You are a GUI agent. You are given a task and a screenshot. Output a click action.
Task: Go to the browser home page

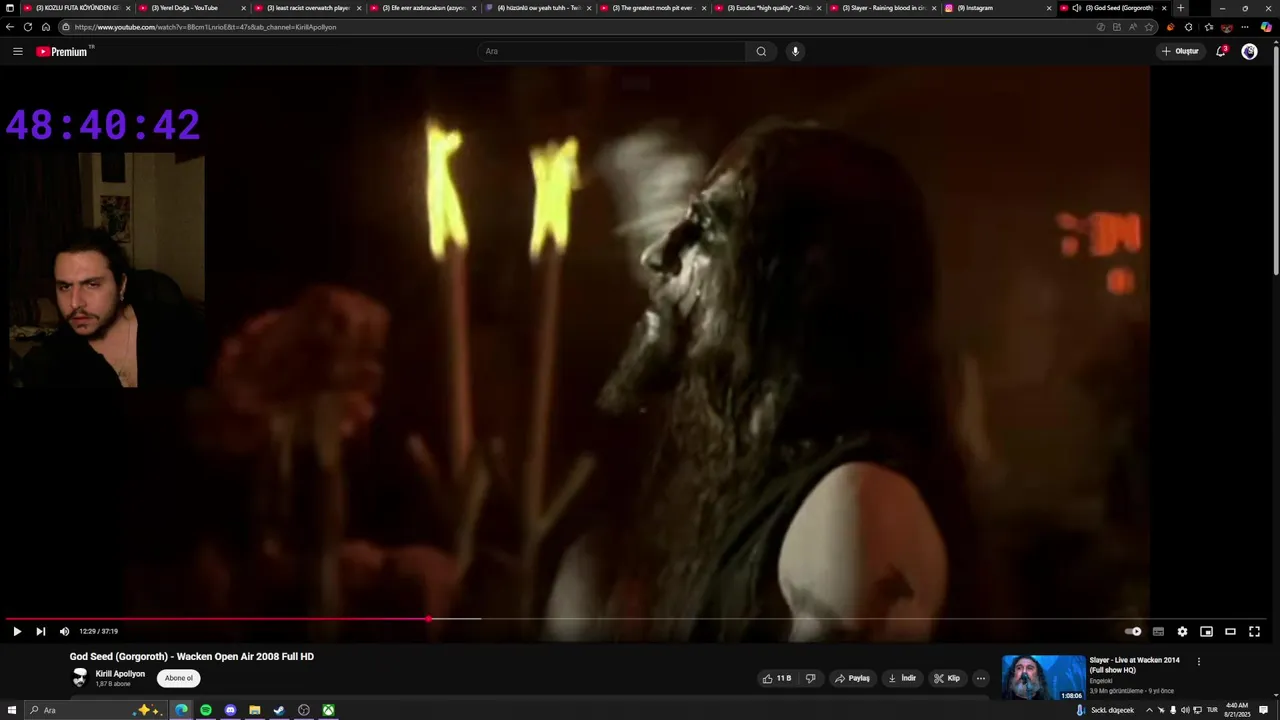[46, 27]
